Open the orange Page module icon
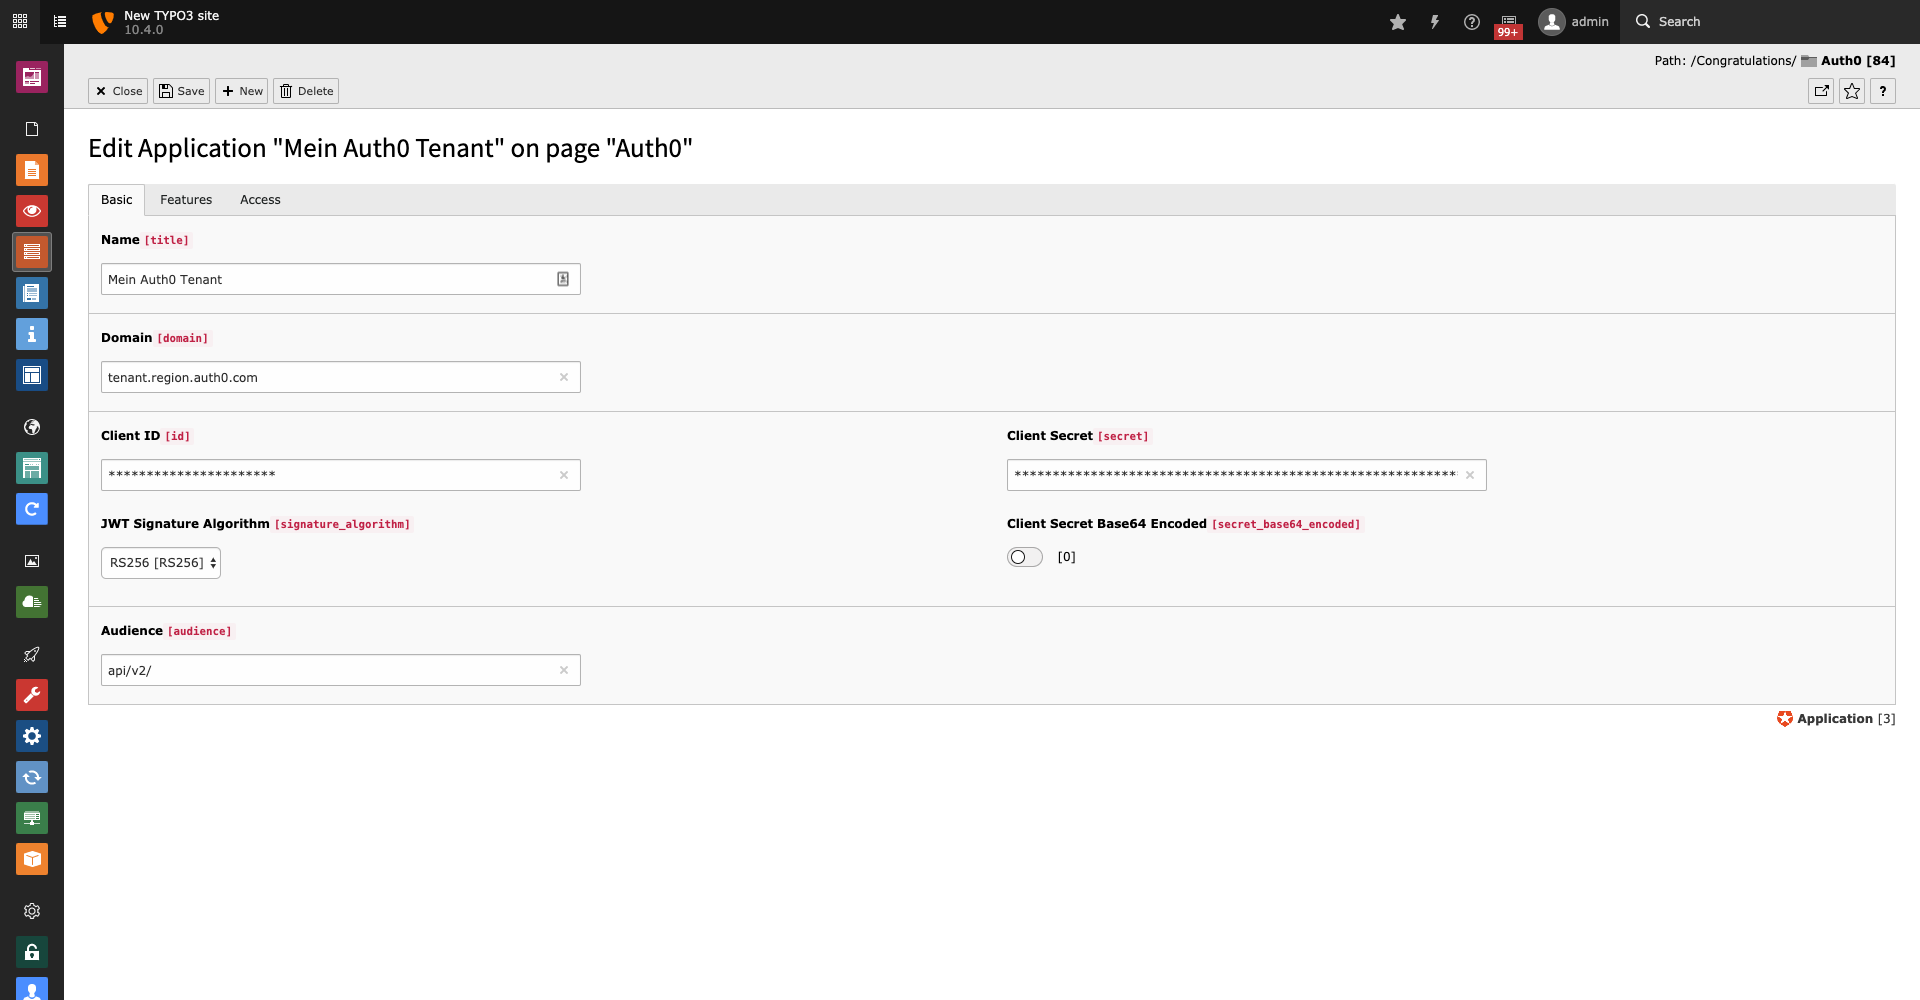 [32, 170]
